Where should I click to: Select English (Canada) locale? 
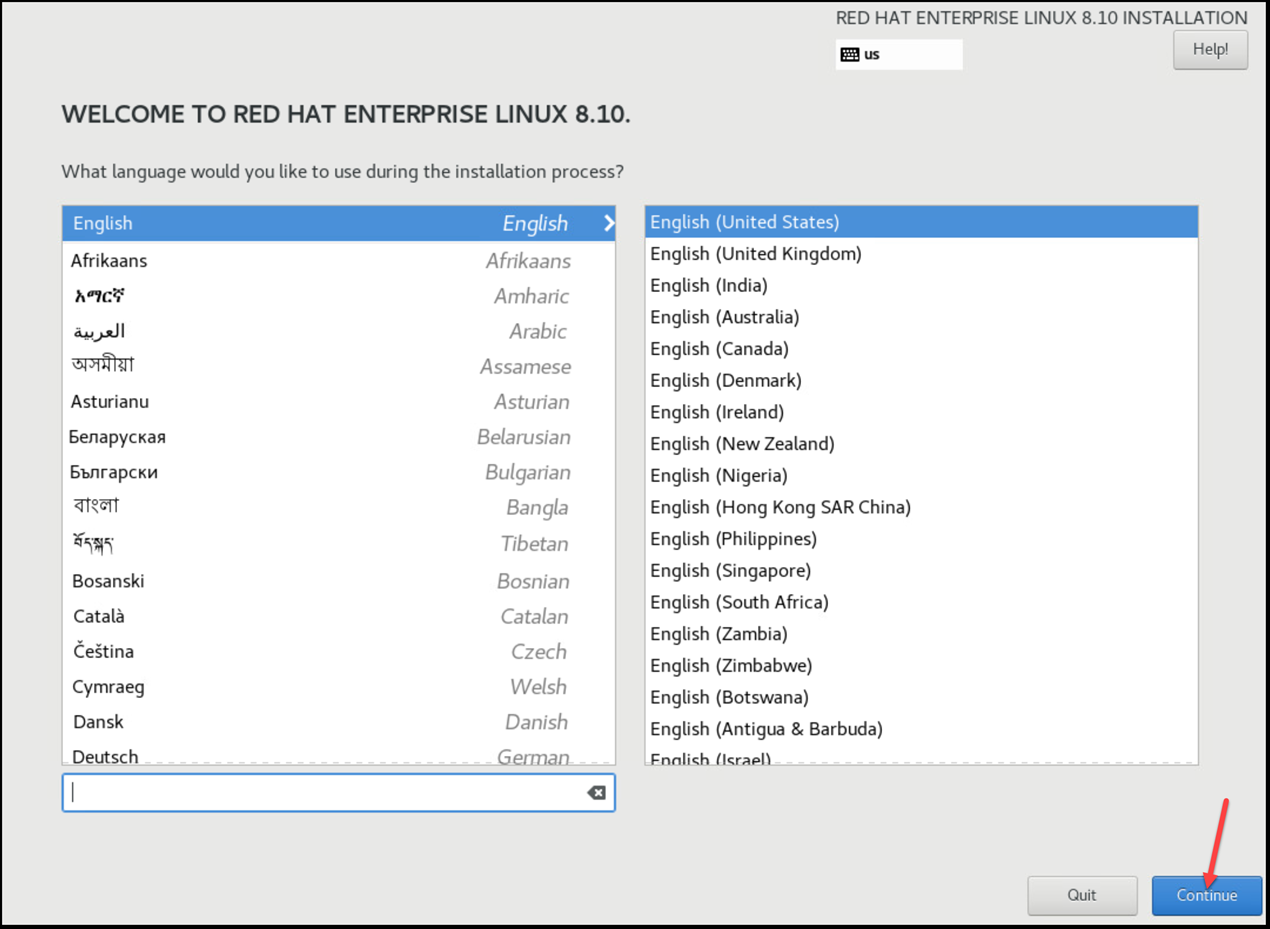tap(720, 349)
